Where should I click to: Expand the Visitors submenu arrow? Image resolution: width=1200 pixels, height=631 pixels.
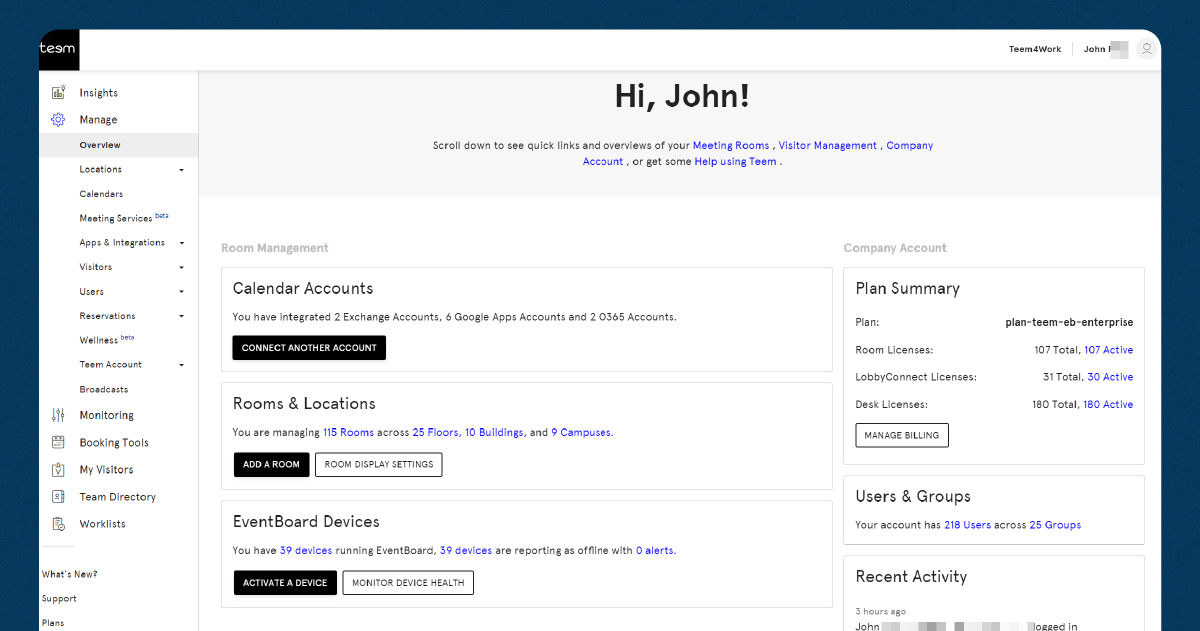(182, 268)
